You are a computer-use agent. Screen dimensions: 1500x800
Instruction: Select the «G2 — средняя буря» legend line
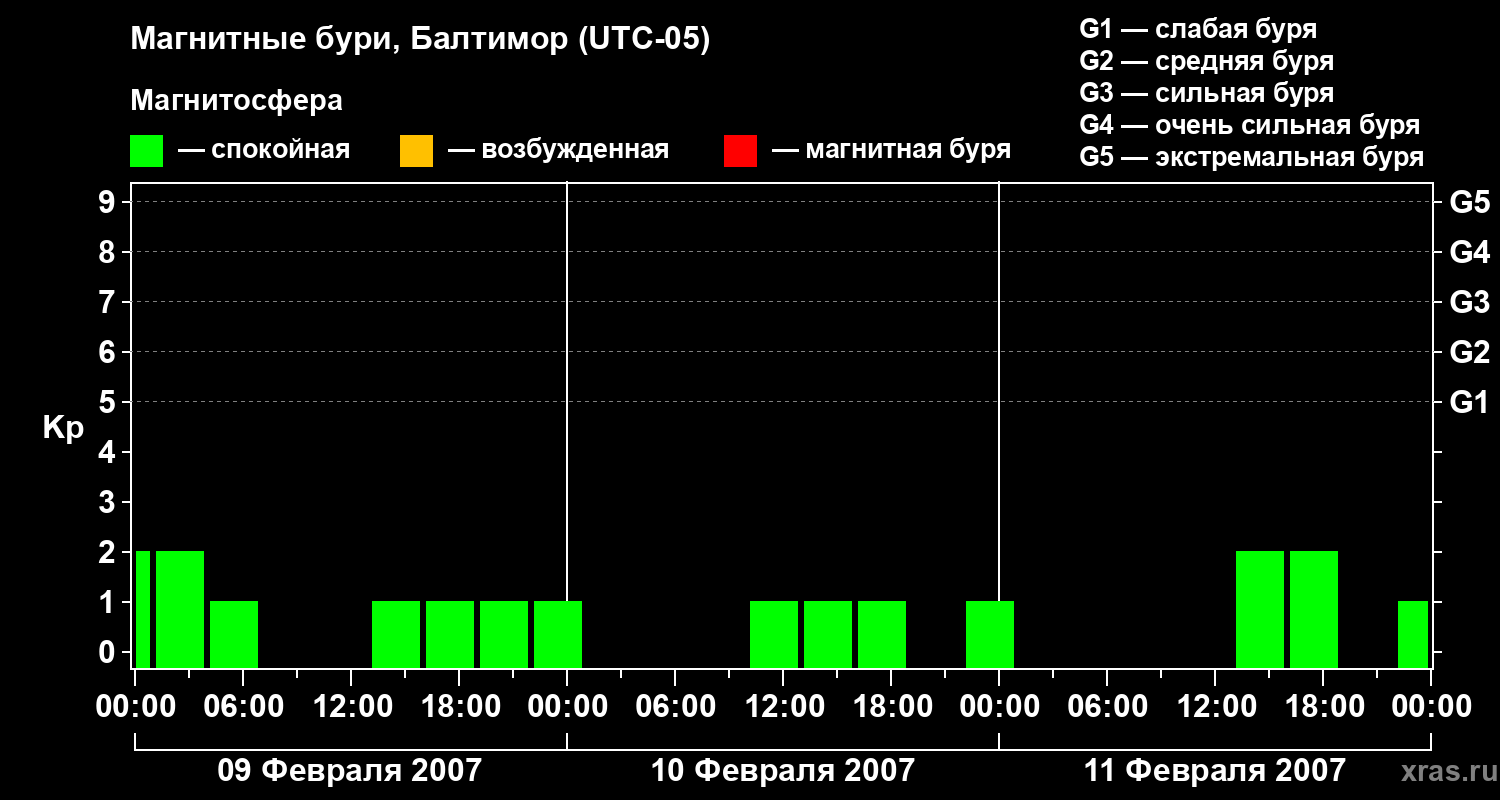coord(1207,61)
